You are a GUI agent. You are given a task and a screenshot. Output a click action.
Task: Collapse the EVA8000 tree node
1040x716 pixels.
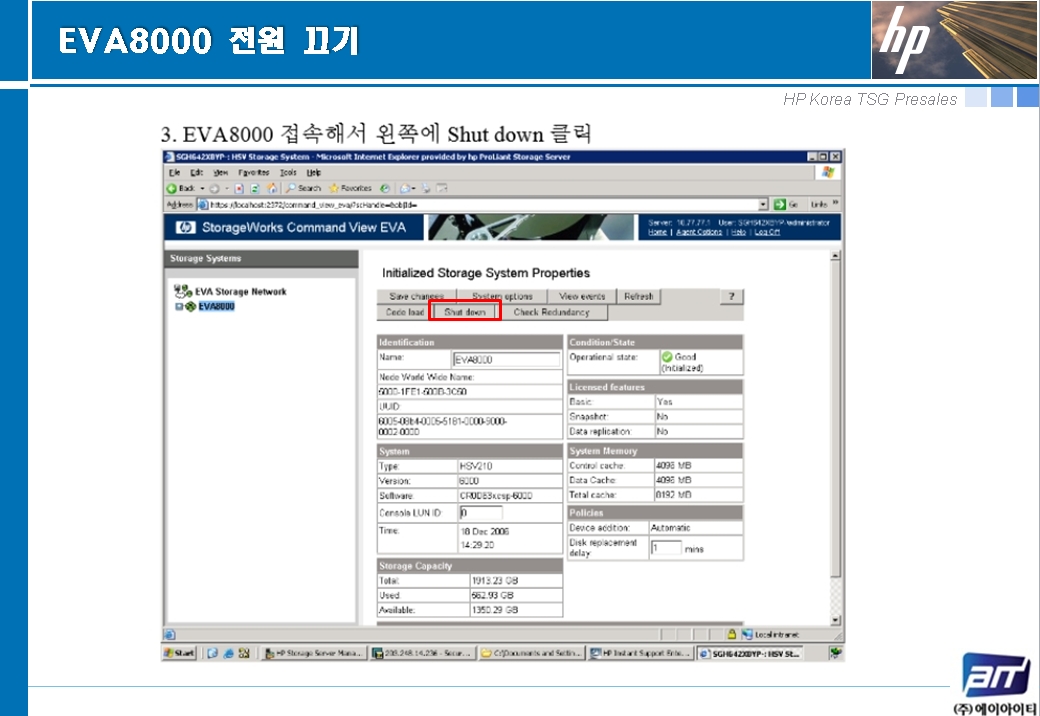[x=178, y=307]
